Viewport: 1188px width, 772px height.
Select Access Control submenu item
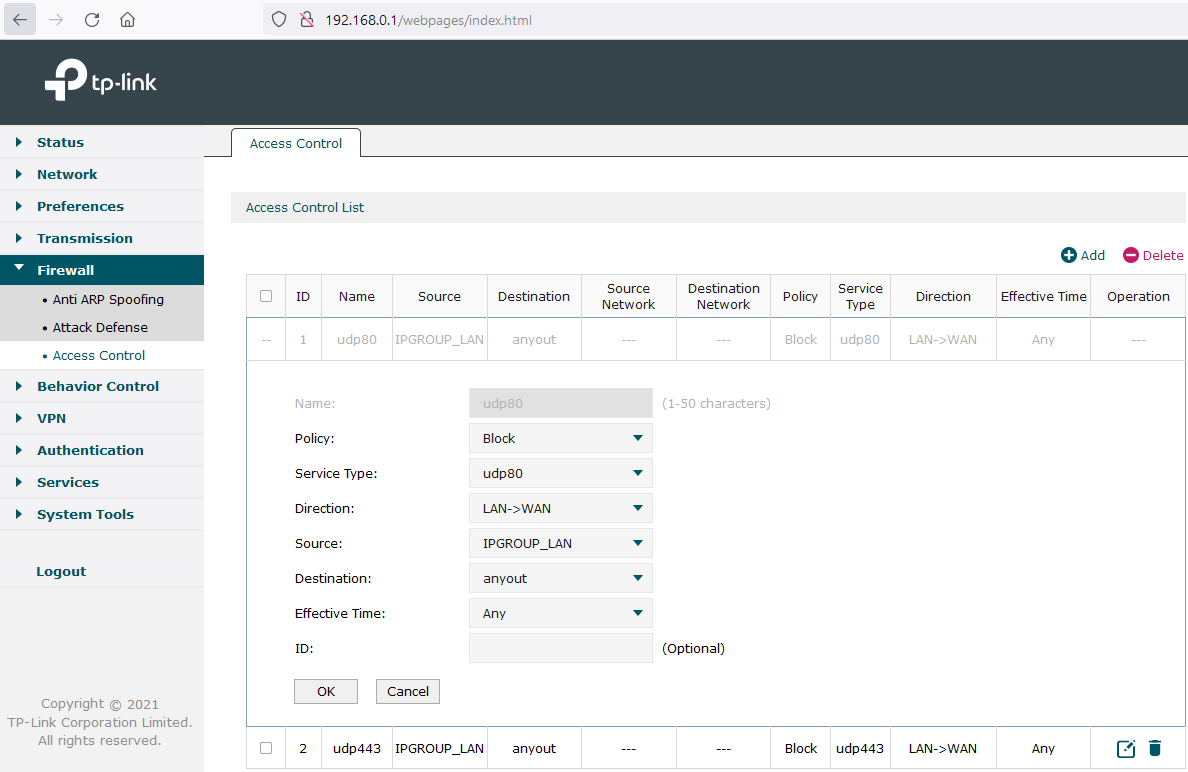coord(98,355)
